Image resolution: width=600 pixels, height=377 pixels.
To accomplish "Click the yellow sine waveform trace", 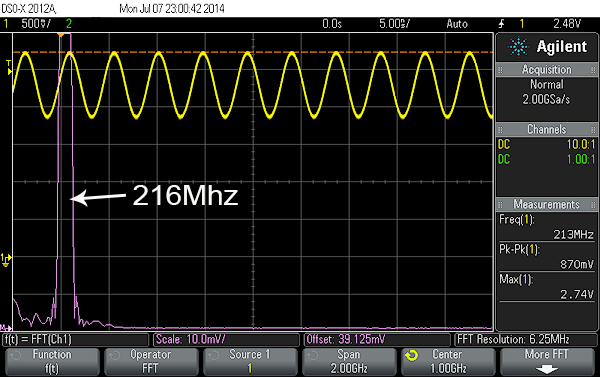I will coord(253,85).
